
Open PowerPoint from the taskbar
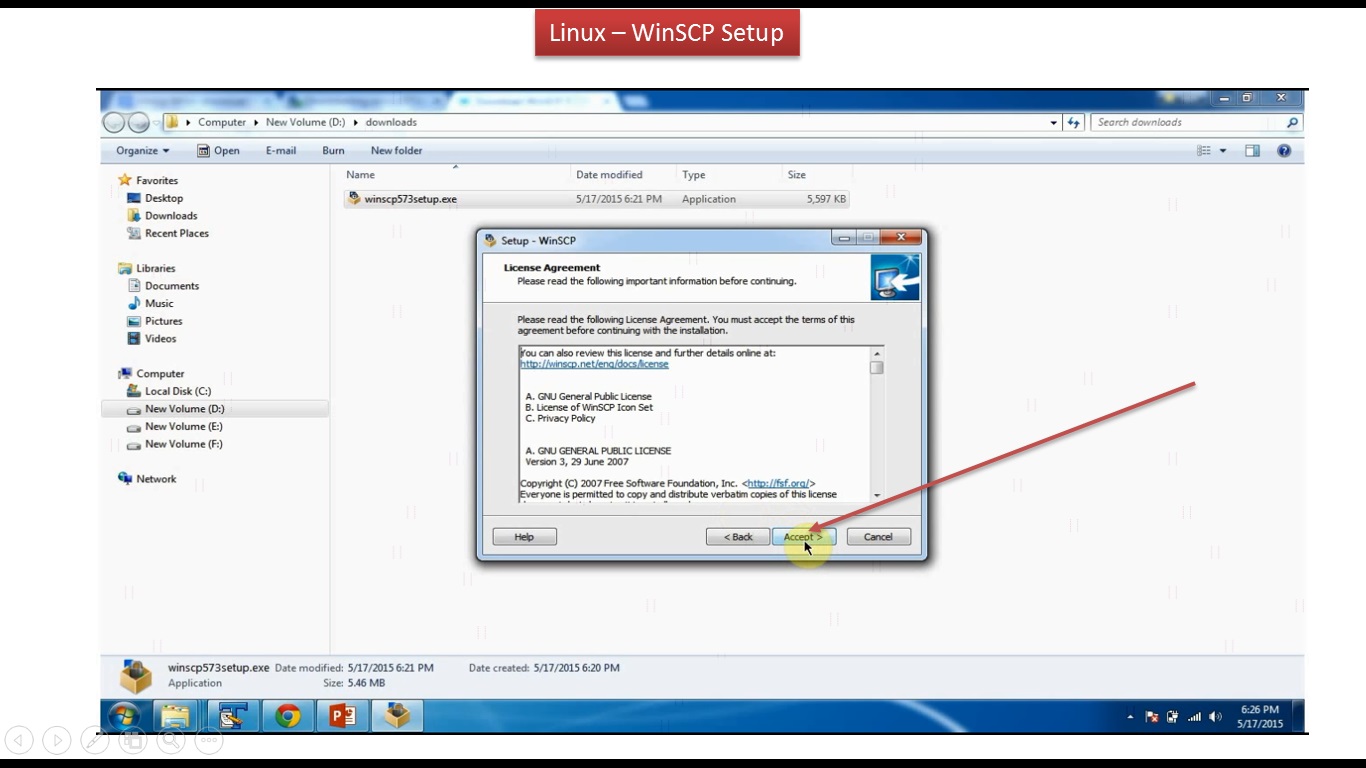click(343, 716)
